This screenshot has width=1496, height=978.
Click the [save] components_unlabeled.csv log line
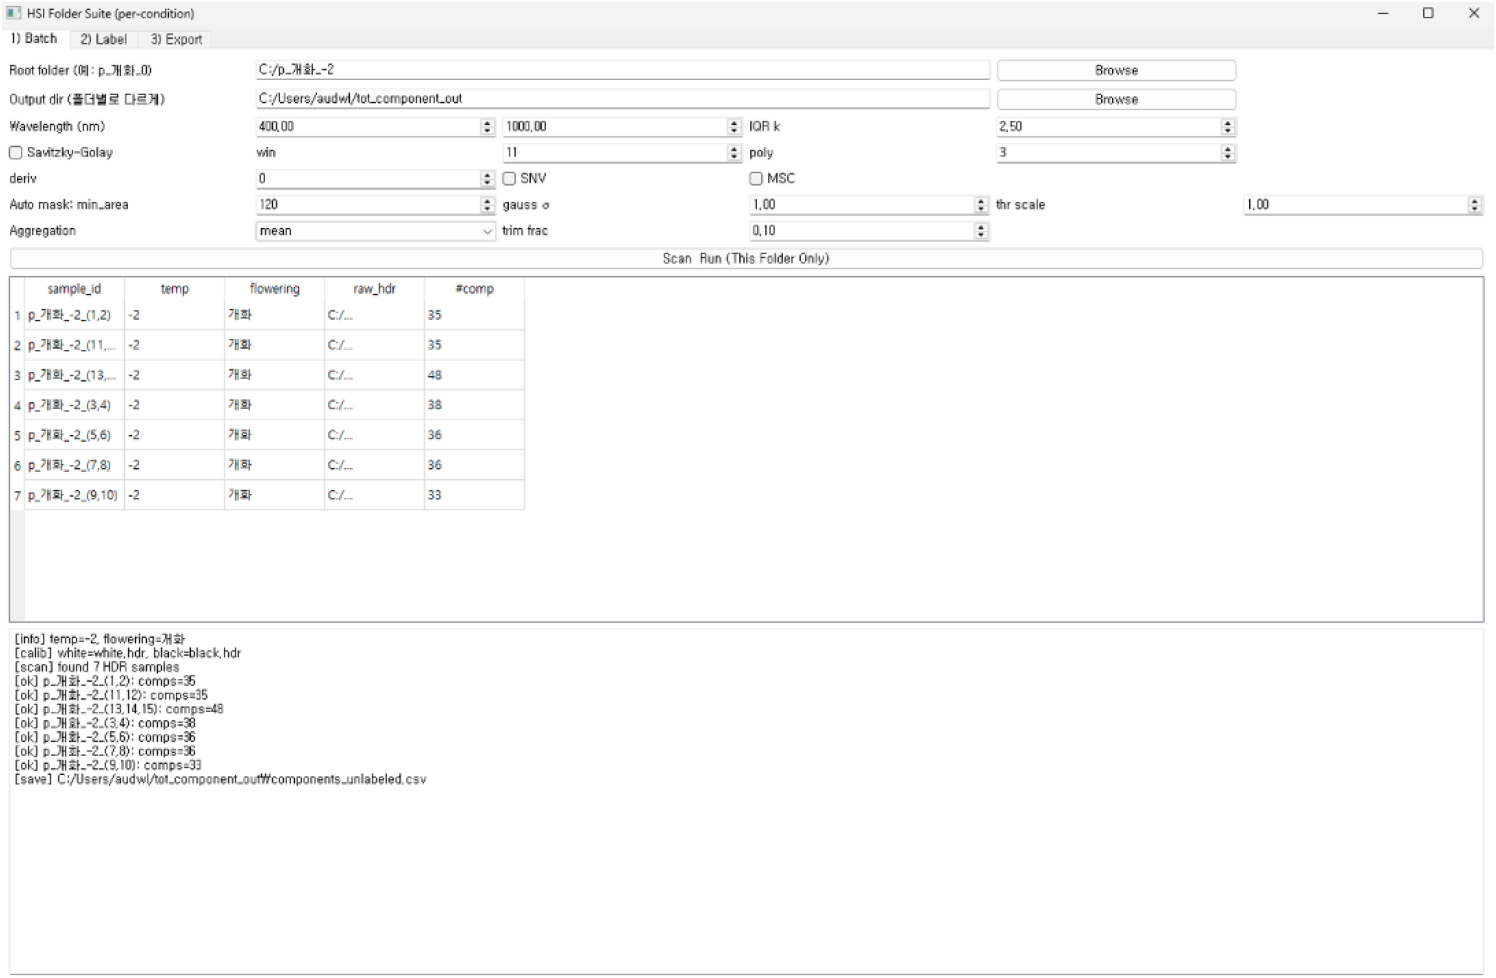tap(220, 779)
